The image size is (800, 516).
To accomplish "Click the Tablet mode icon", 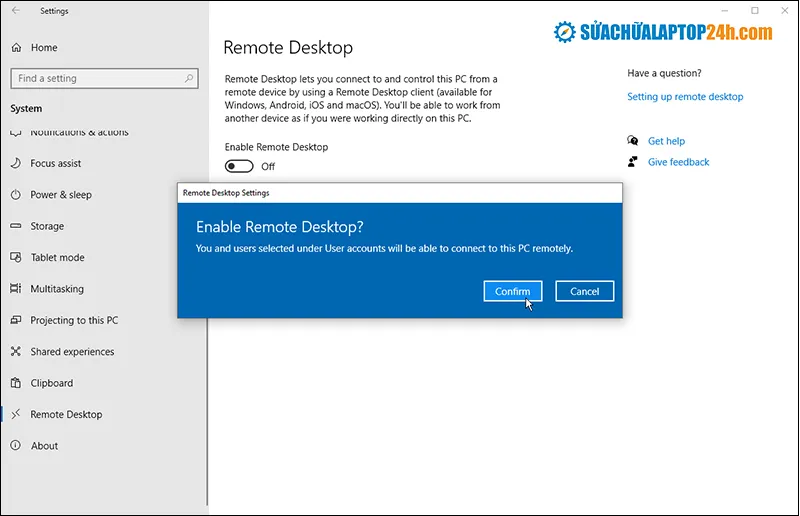I will point(16,257).
